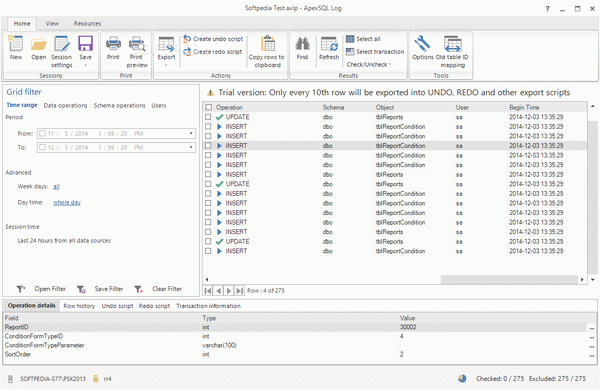Screen dimensions: 600x390
Task: Open Find with the binoculars icon
Action: 302,44
